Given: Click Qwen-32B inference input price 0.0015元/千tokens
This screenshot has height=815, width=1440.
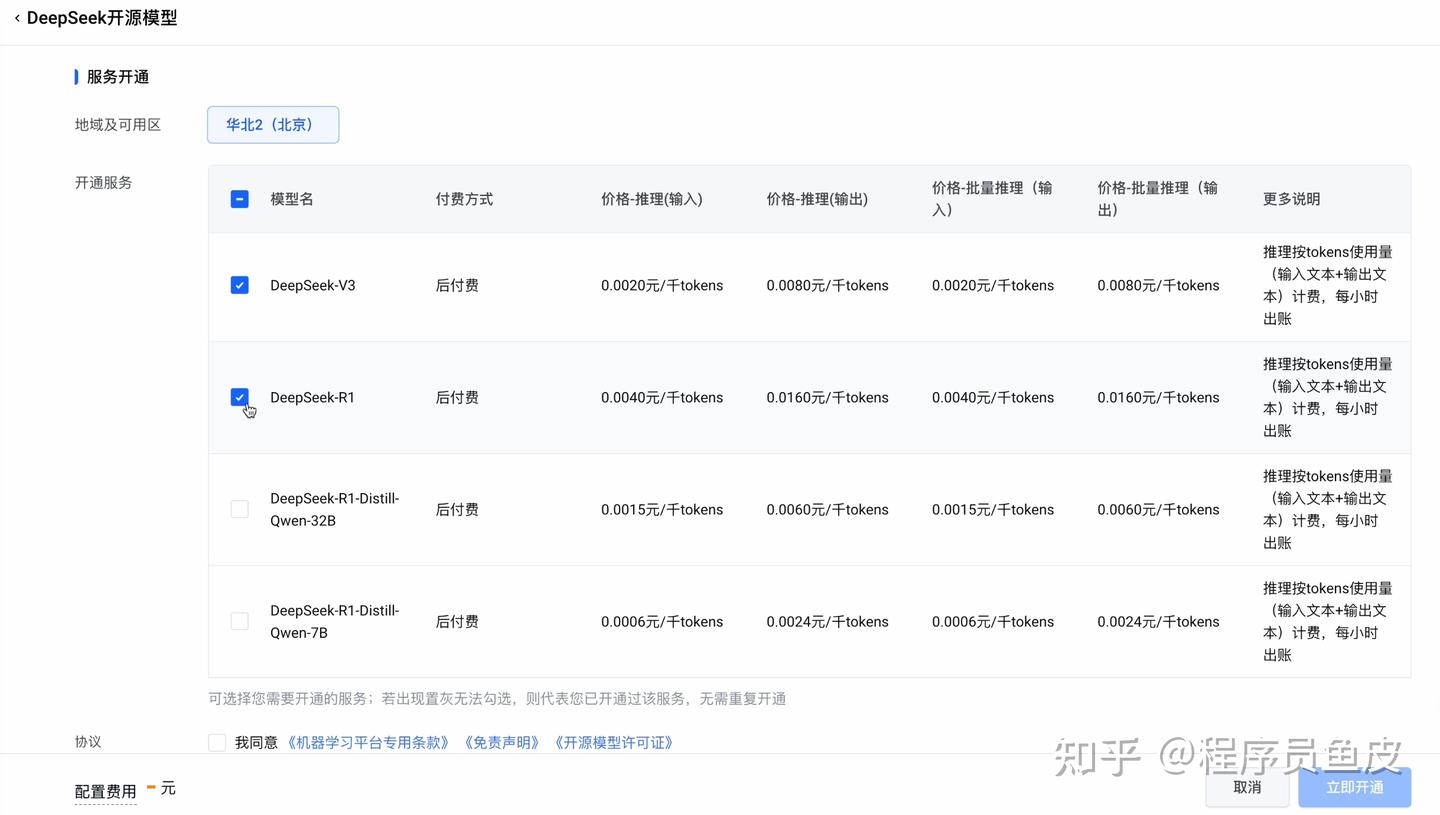Looking at the screenshot, I should [662, 509].
